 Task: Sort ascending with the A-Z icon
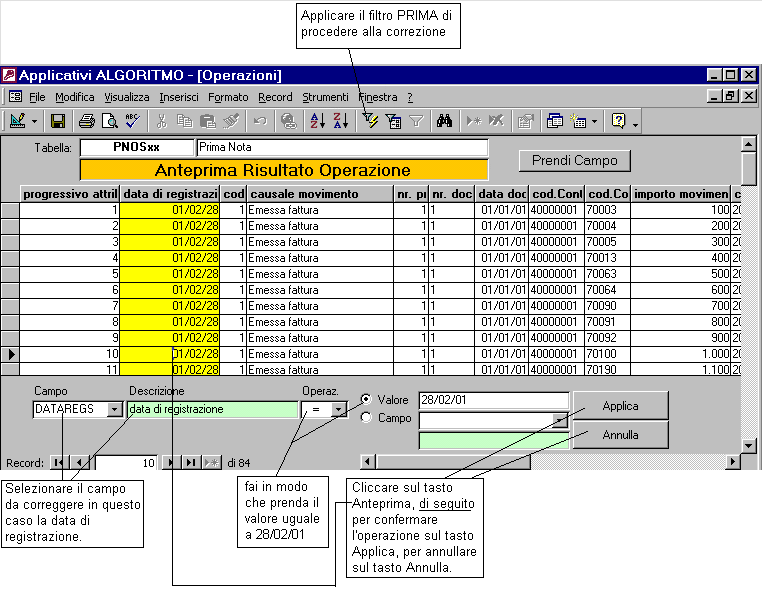tap(317, 121)
